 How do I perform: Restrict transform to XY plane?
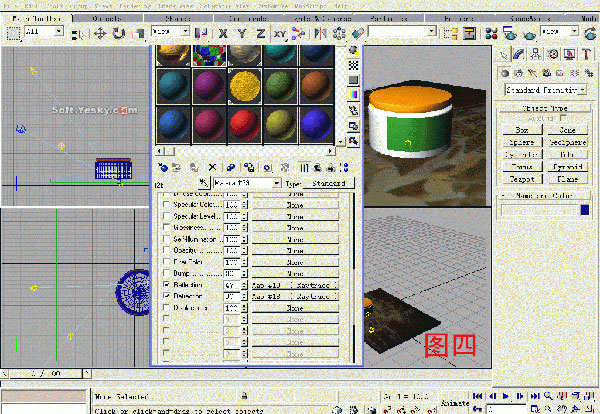tap(280, 34)
